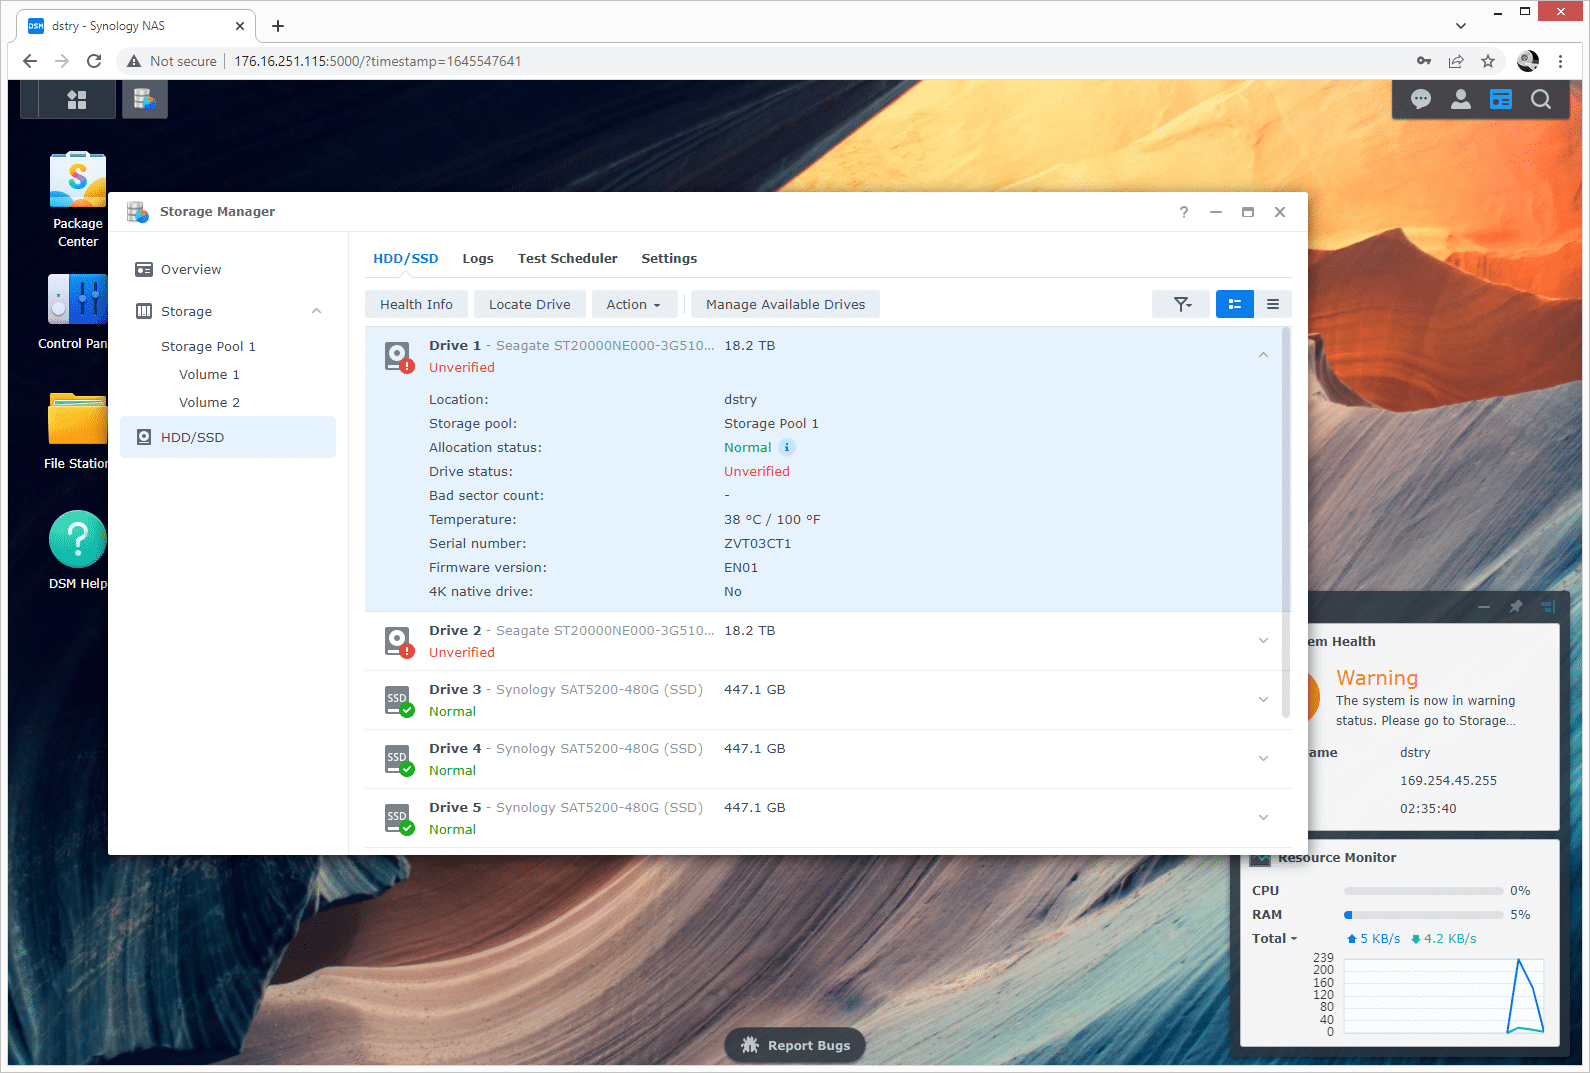This screenshot has width=1590, height=1073.
Task: Click the browser address bar URL
Action: [378, 61]
